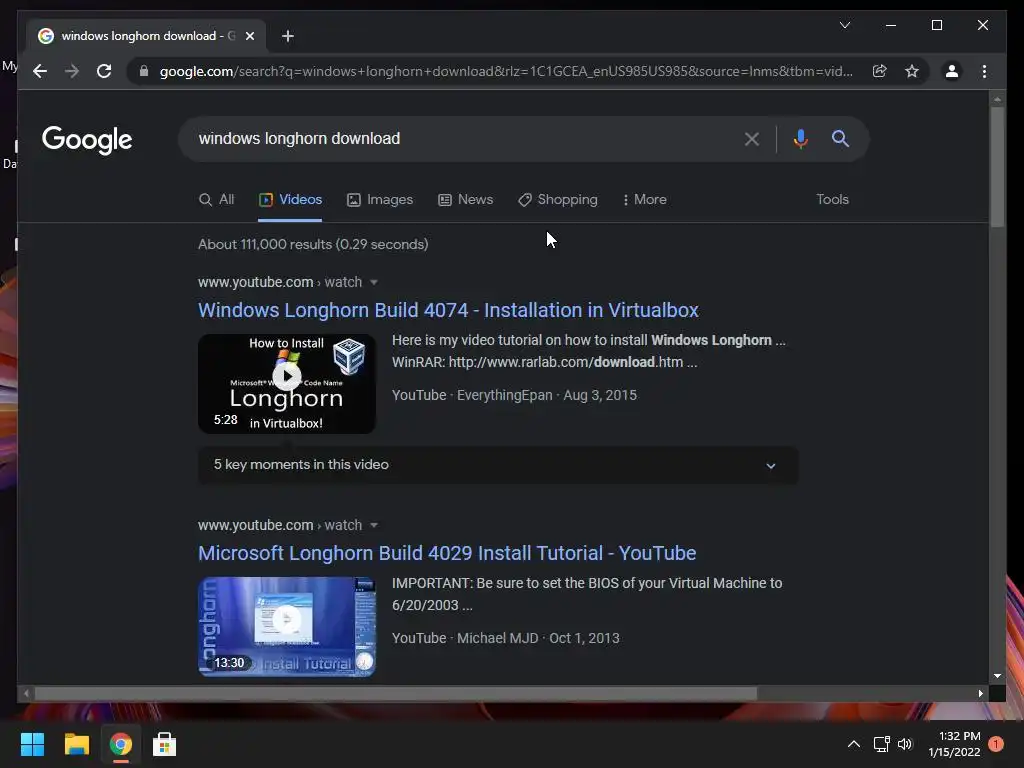Start voice search with microphone
Image resolution: width=1024 pixels, height=768 pixels.
coord(801,138)
